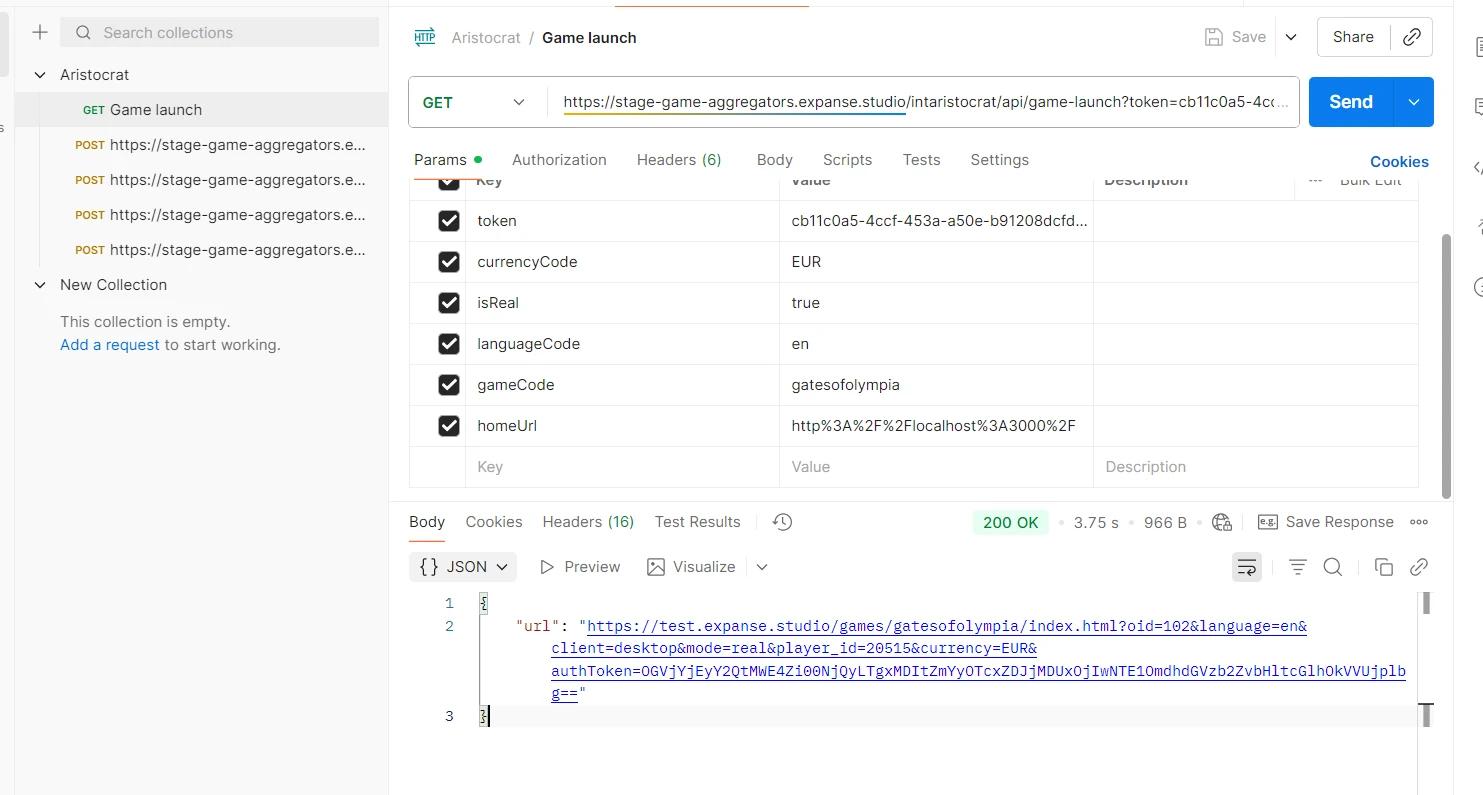1483x795 pixels.
Task: Click the chain link icon in the response toolbar
Action: (1419, 567)
